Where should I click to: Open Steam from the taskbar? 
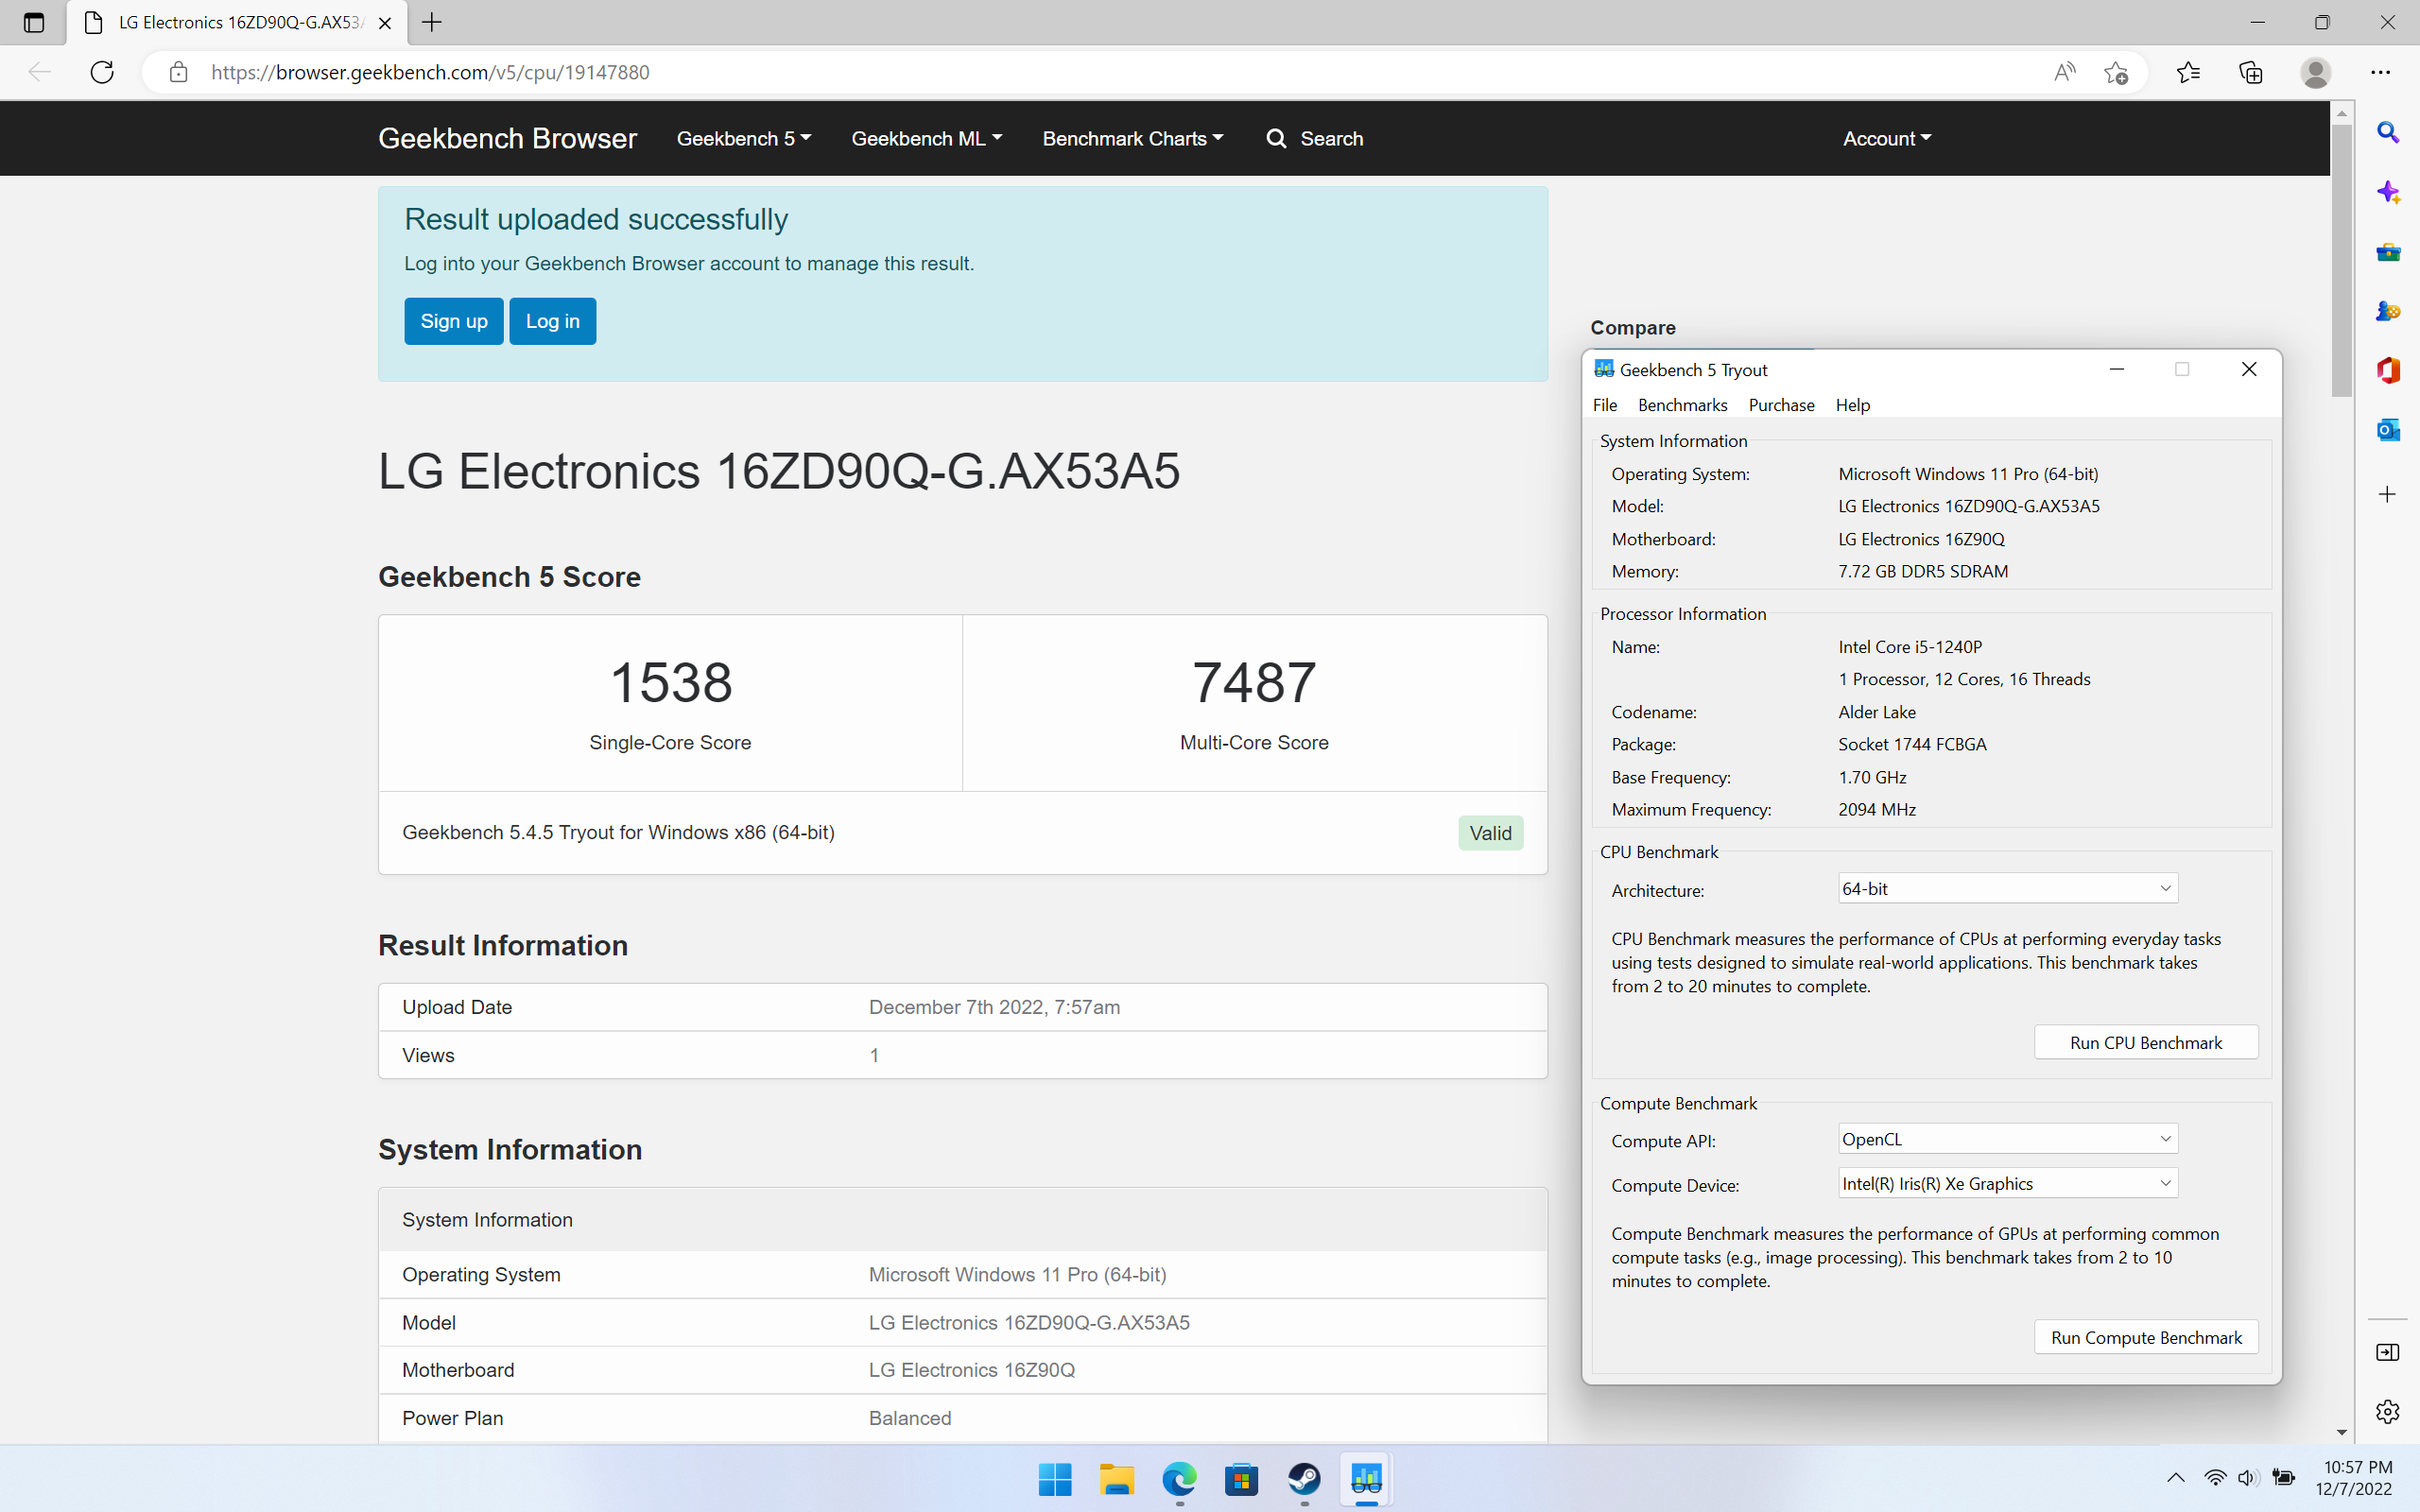tap(1304, 1478)
